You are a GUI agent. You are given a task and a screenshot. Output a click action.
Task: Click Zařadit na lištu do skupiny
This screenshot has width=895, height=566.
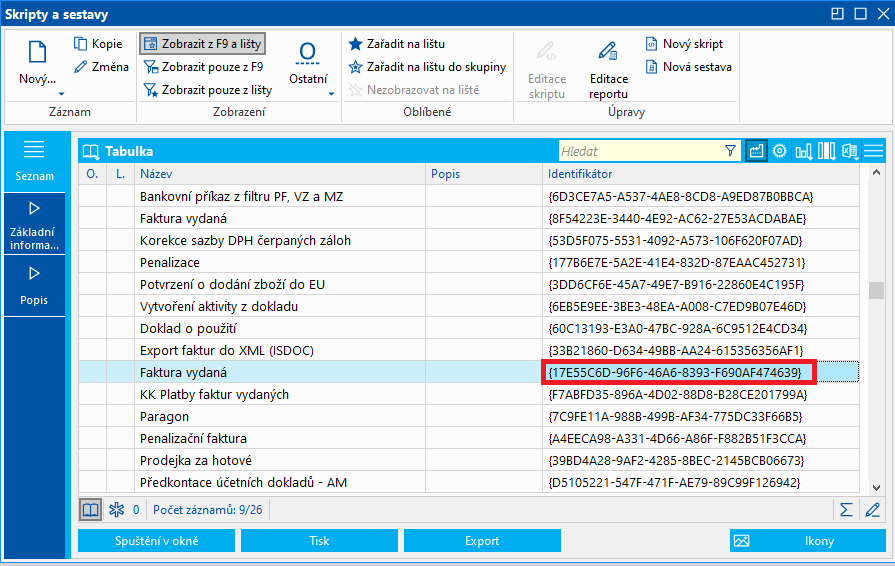pos(428,67)
